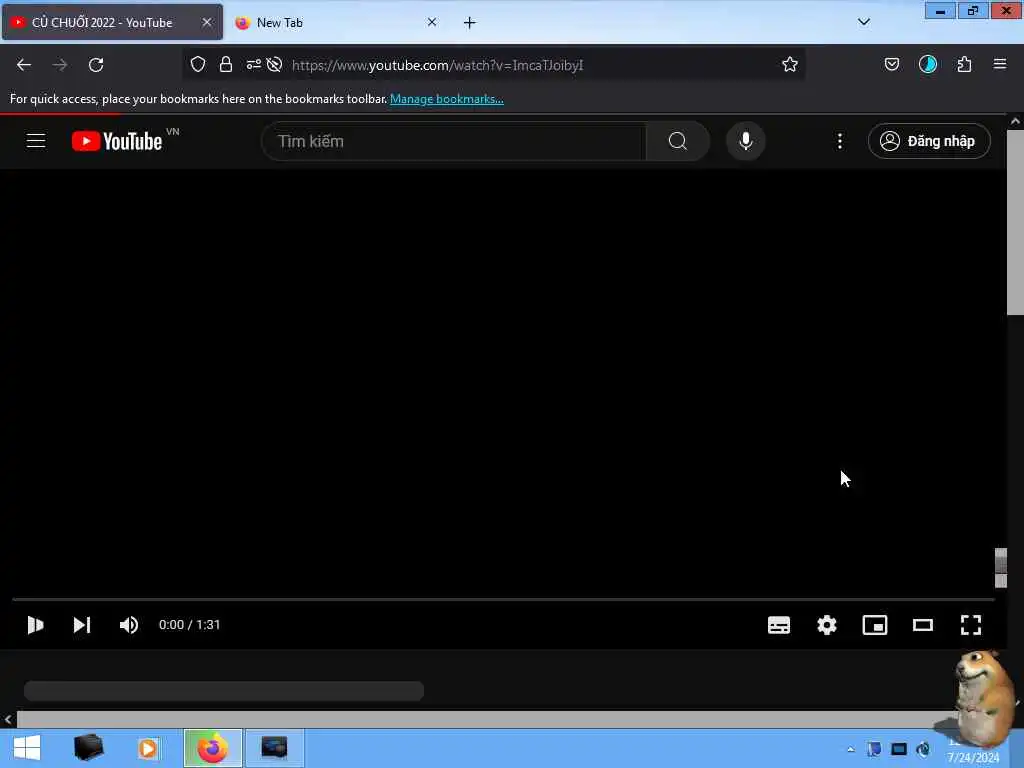Click the video progress bar
Viewport: 1024px width, 768px height.
click(x=503, y=598)
